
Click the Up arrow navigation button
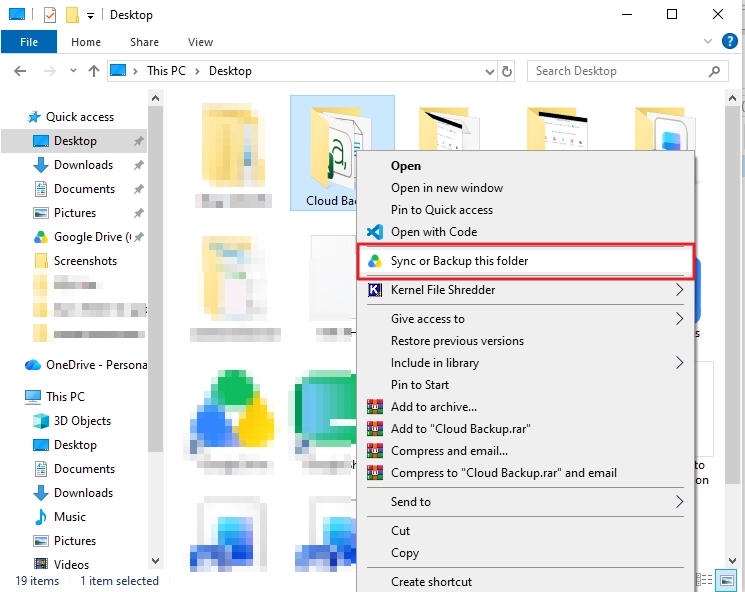[94, 71]
